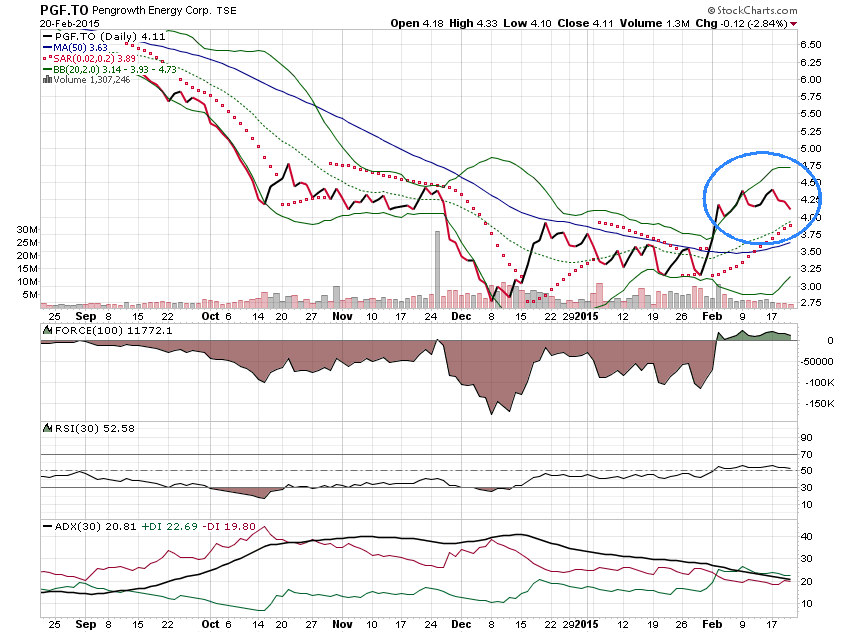
Task: Click the Oct label under the ADX panel
Action: (x=210, y=624)
